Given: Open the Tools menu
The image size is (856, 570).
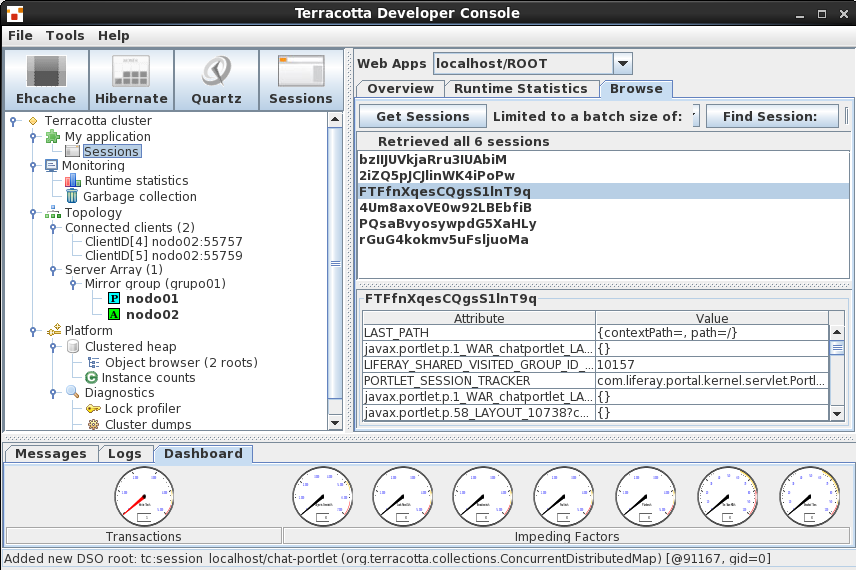Looking at the screenshot, I should click(x=65, y=35).
